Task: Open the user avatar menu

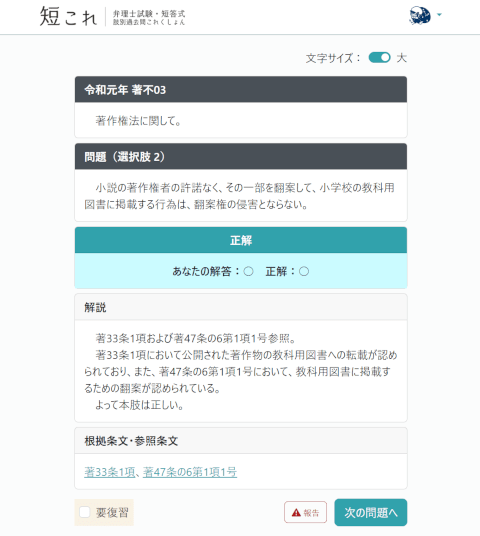Action: pyautogui.click(x=420, y=15)
